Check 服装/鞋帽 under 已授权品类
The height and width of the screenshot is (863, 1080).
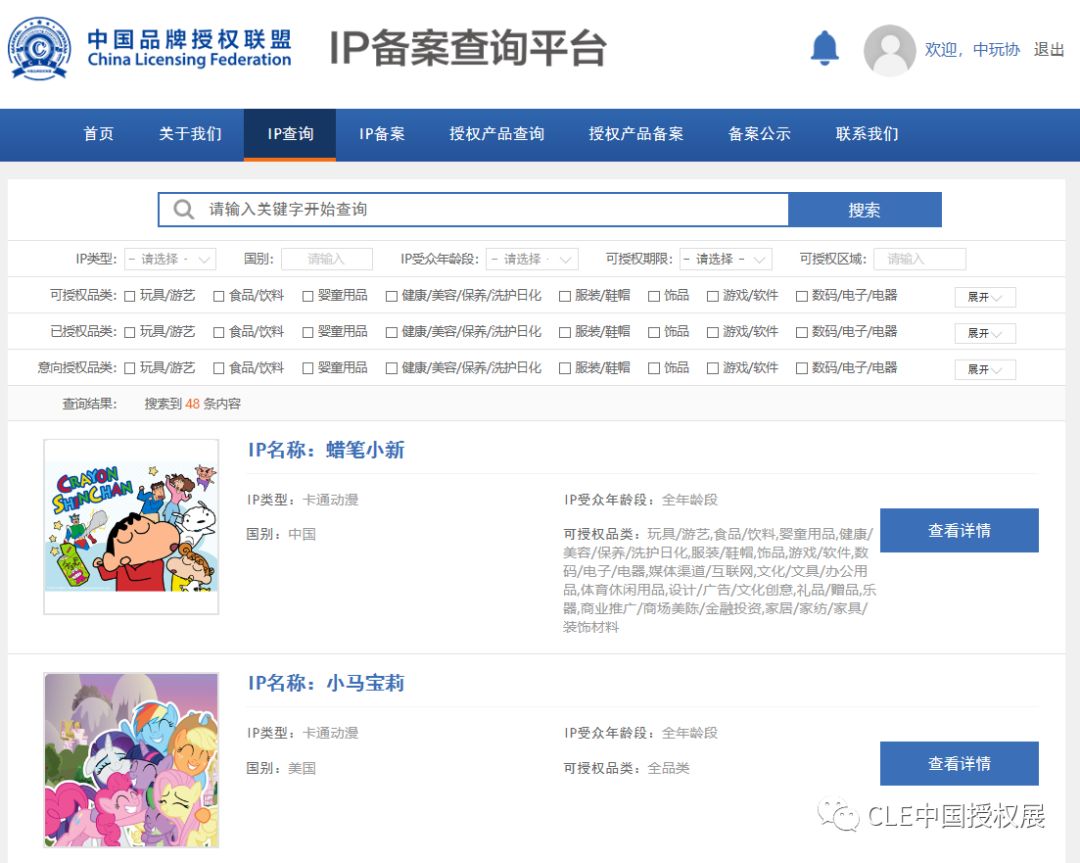pos(565,332)
